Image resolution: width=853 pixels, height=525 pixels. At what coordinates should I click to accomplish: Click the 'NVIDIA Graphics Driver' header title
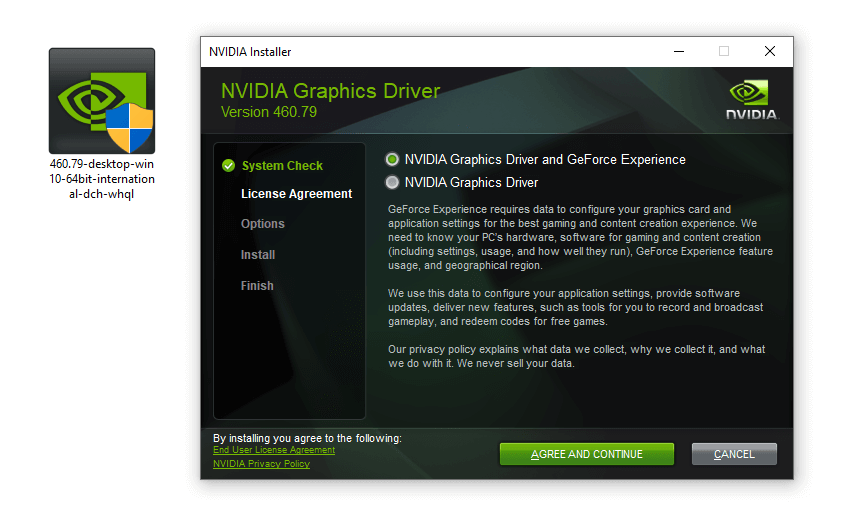pyautogui.click(x=330, y=91)
